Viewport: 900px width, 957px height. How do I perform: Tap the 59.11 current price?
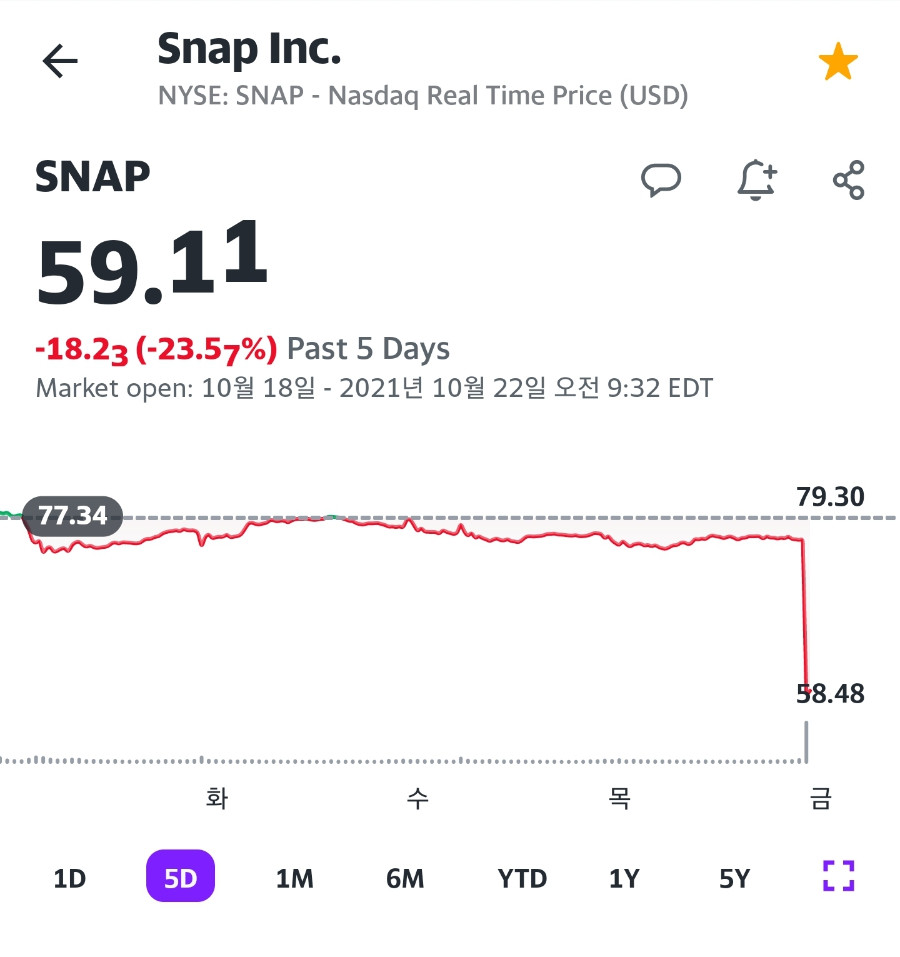pos(152,264)
